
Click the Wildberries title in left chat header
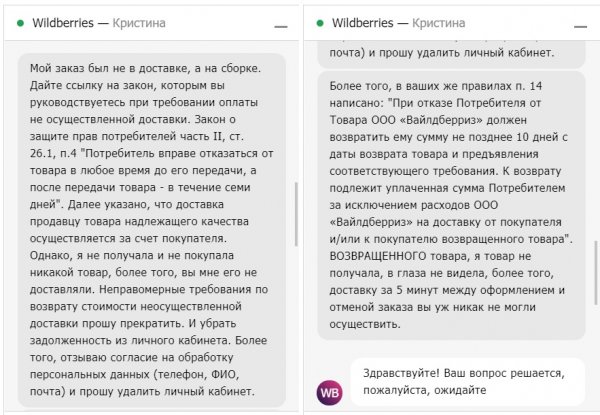(x=63, y=23)
